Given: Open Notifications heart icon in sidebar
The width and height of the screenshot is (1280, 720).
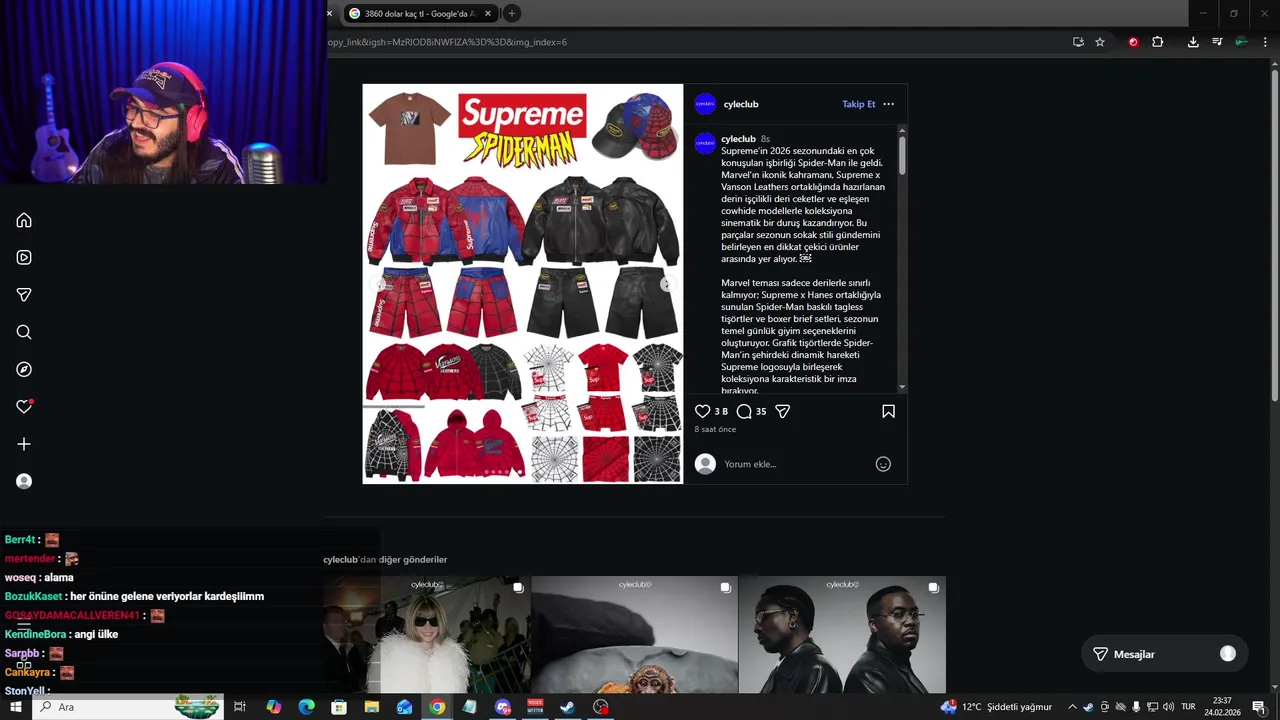Looking at the screenshot, I should (24, 407).
